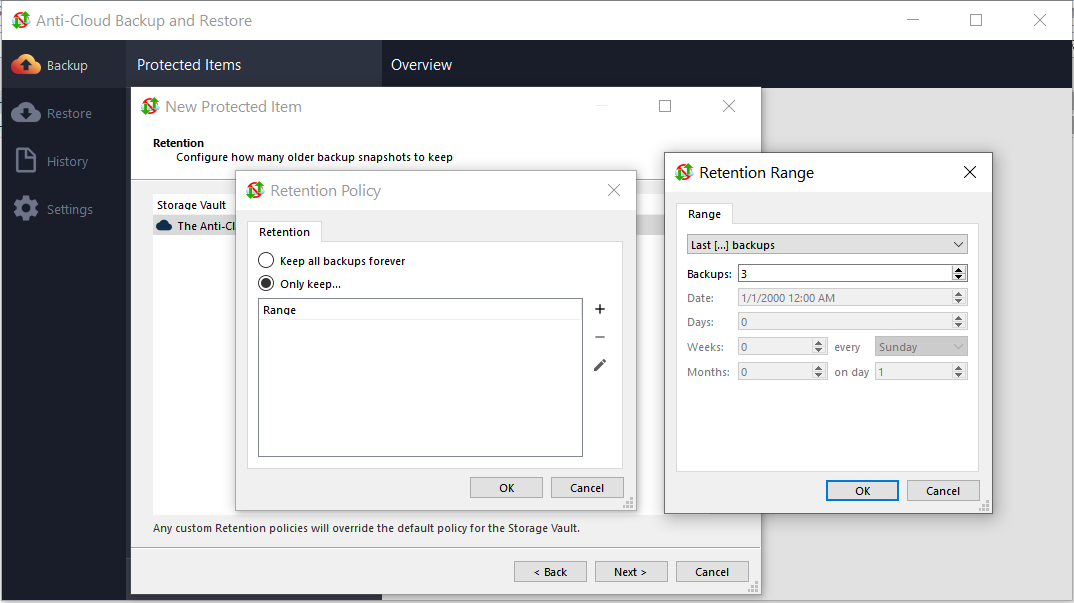
Task: Click the cloud icon beside The Anti-Cl vault
Action: [164, 225]
